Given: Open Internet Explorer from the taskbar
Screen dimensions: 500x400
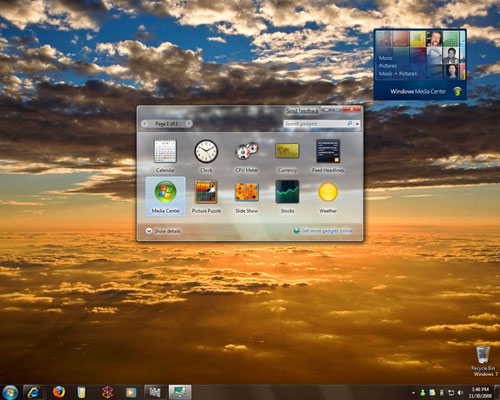Looking at the screenshot, I should [x=33, y=392].
